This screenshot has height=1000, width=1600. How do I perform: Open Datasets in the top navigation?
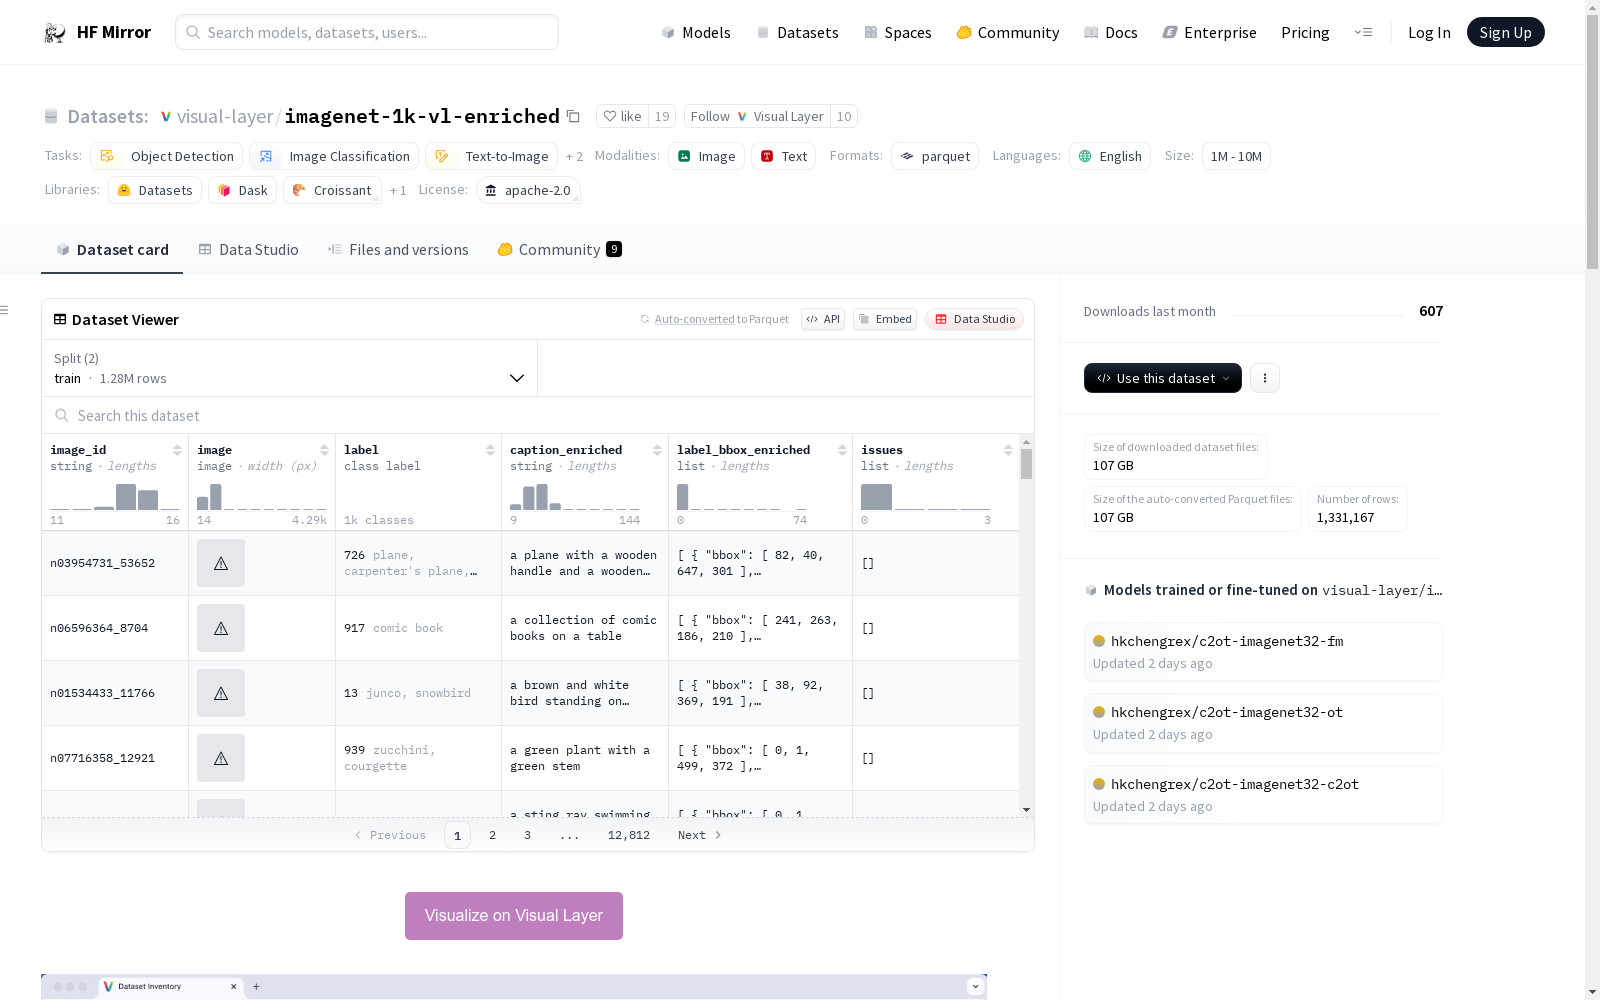click(797, 33)
